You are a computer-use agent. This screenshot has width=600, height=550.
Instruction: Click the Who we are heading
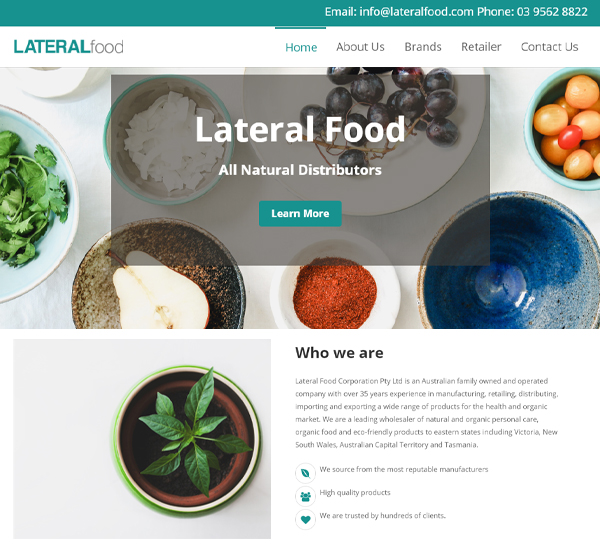[x=339, y=353]
